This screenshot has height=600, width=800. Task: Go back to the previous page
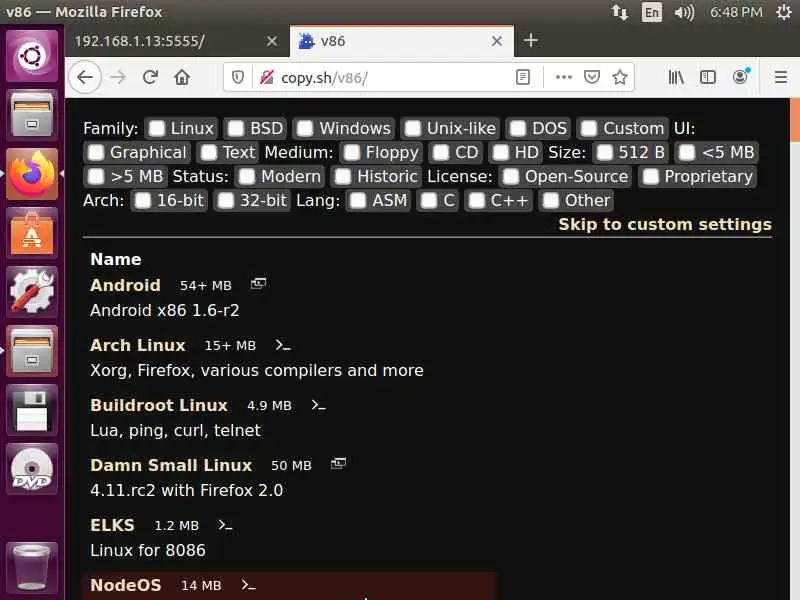coord(85,78)
